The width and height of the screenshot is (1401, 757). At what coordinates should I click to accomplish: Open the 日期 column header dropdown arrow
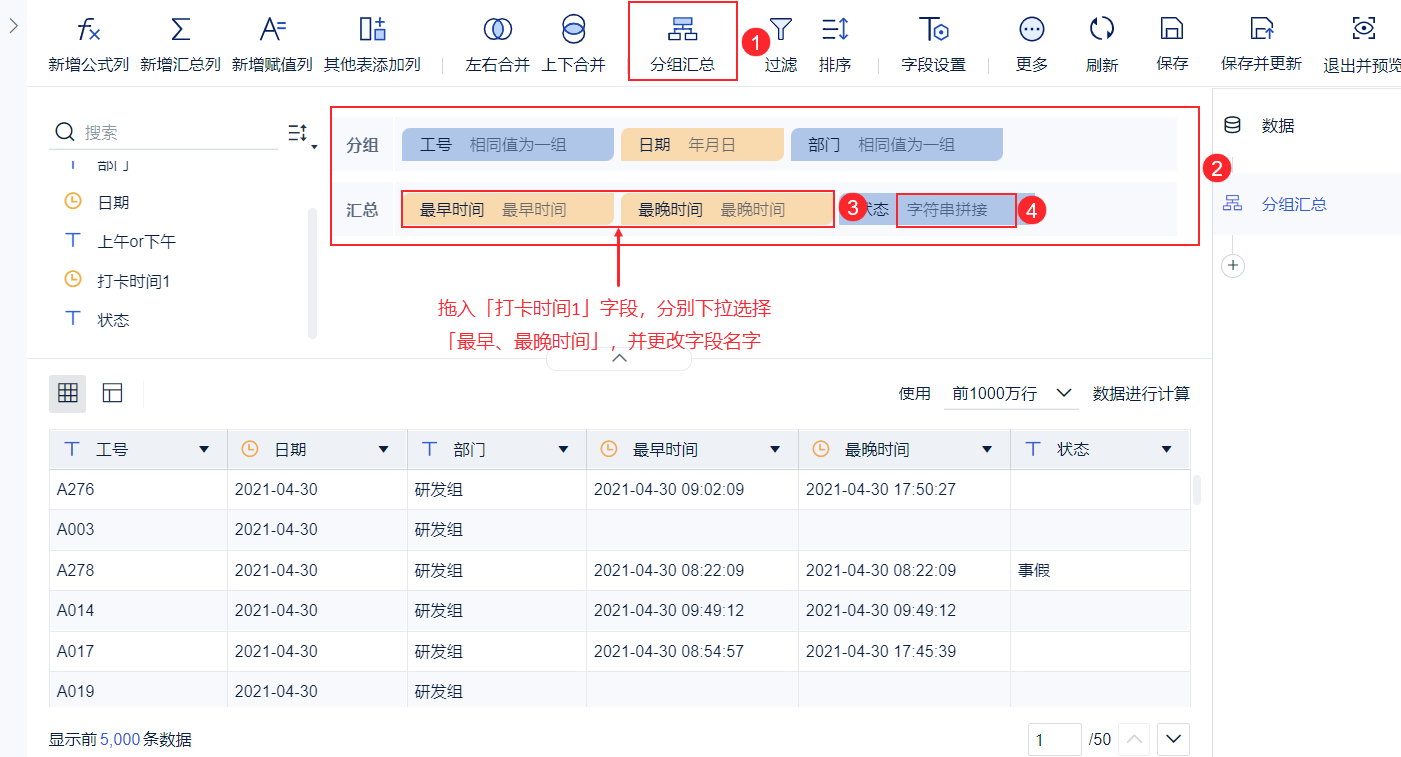point(384,450)
